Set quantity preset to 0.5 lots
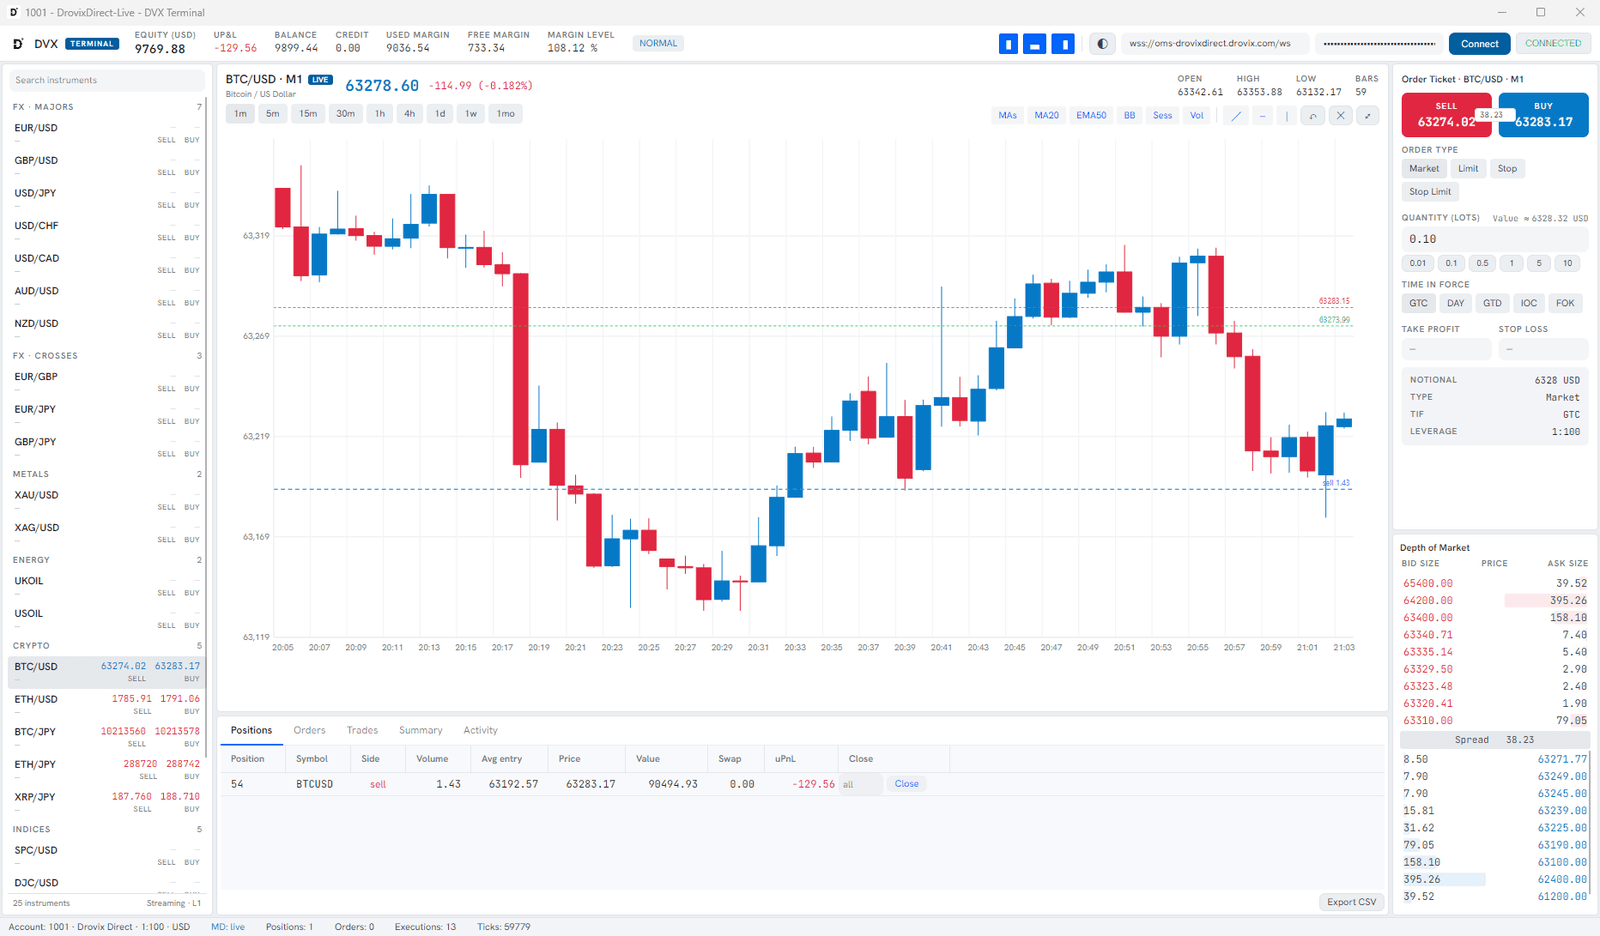Image resolution: width=1600 pixels, height=936 pixels. (x=1482, y=264)
